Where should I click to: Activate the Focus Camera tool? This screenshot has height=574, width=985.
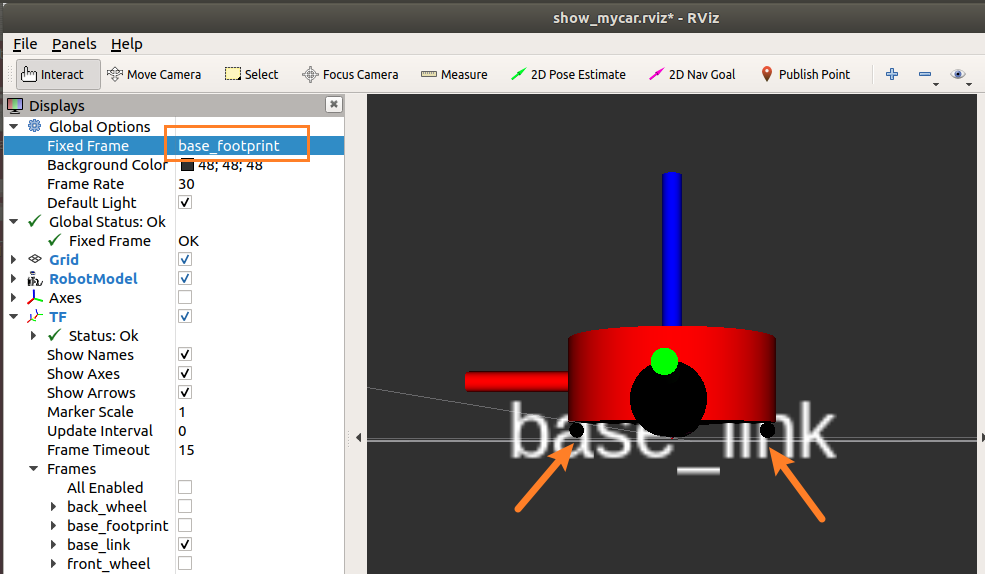click(350, 75)
